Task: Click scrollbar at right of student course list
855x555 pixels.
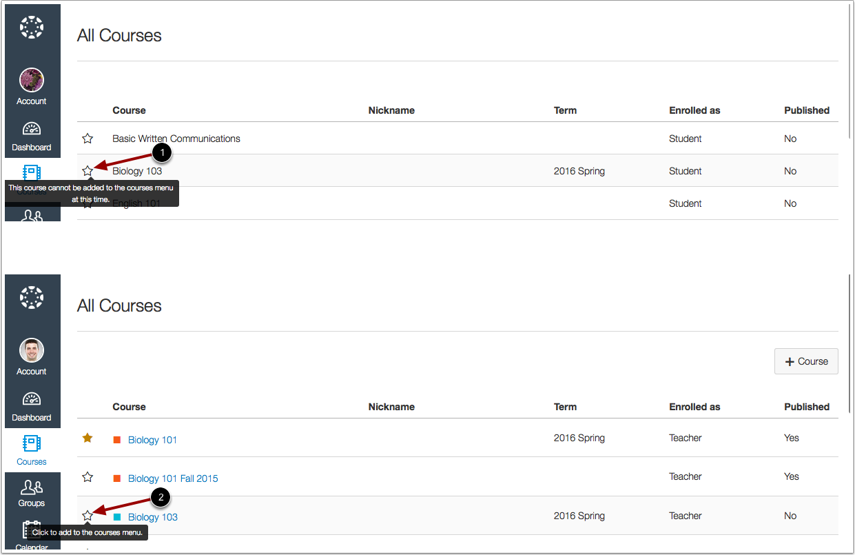Action: (x=850, y=71)
